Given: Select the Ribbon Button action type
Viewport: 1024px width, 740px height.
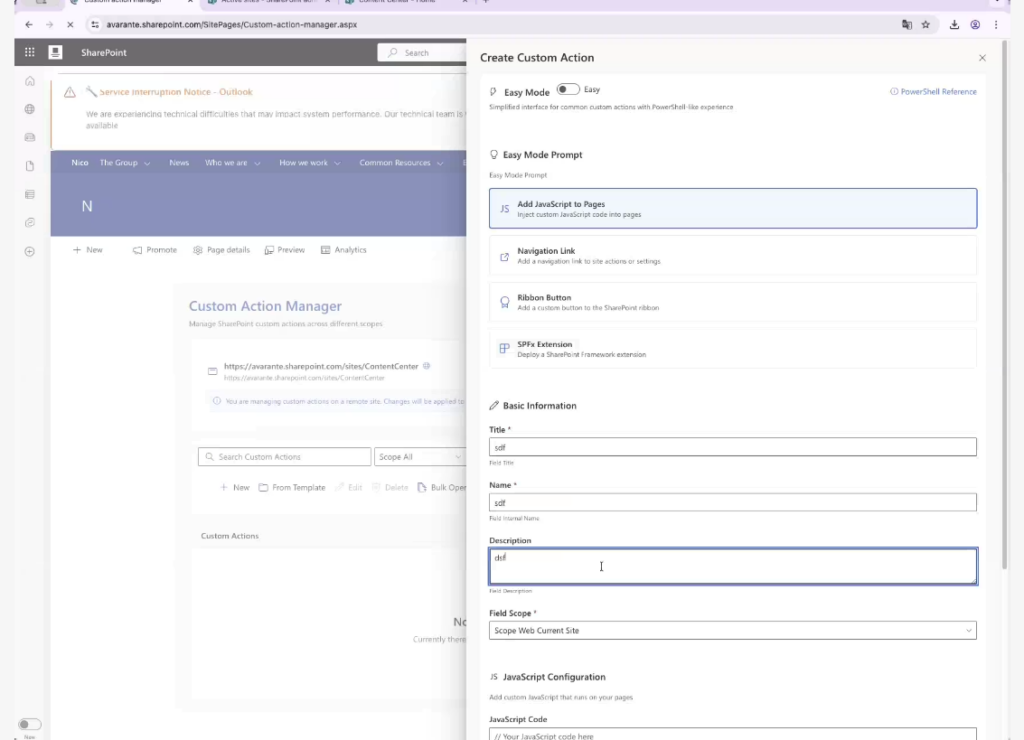Looking at the screenshot, I should click(x=732, y=302).
